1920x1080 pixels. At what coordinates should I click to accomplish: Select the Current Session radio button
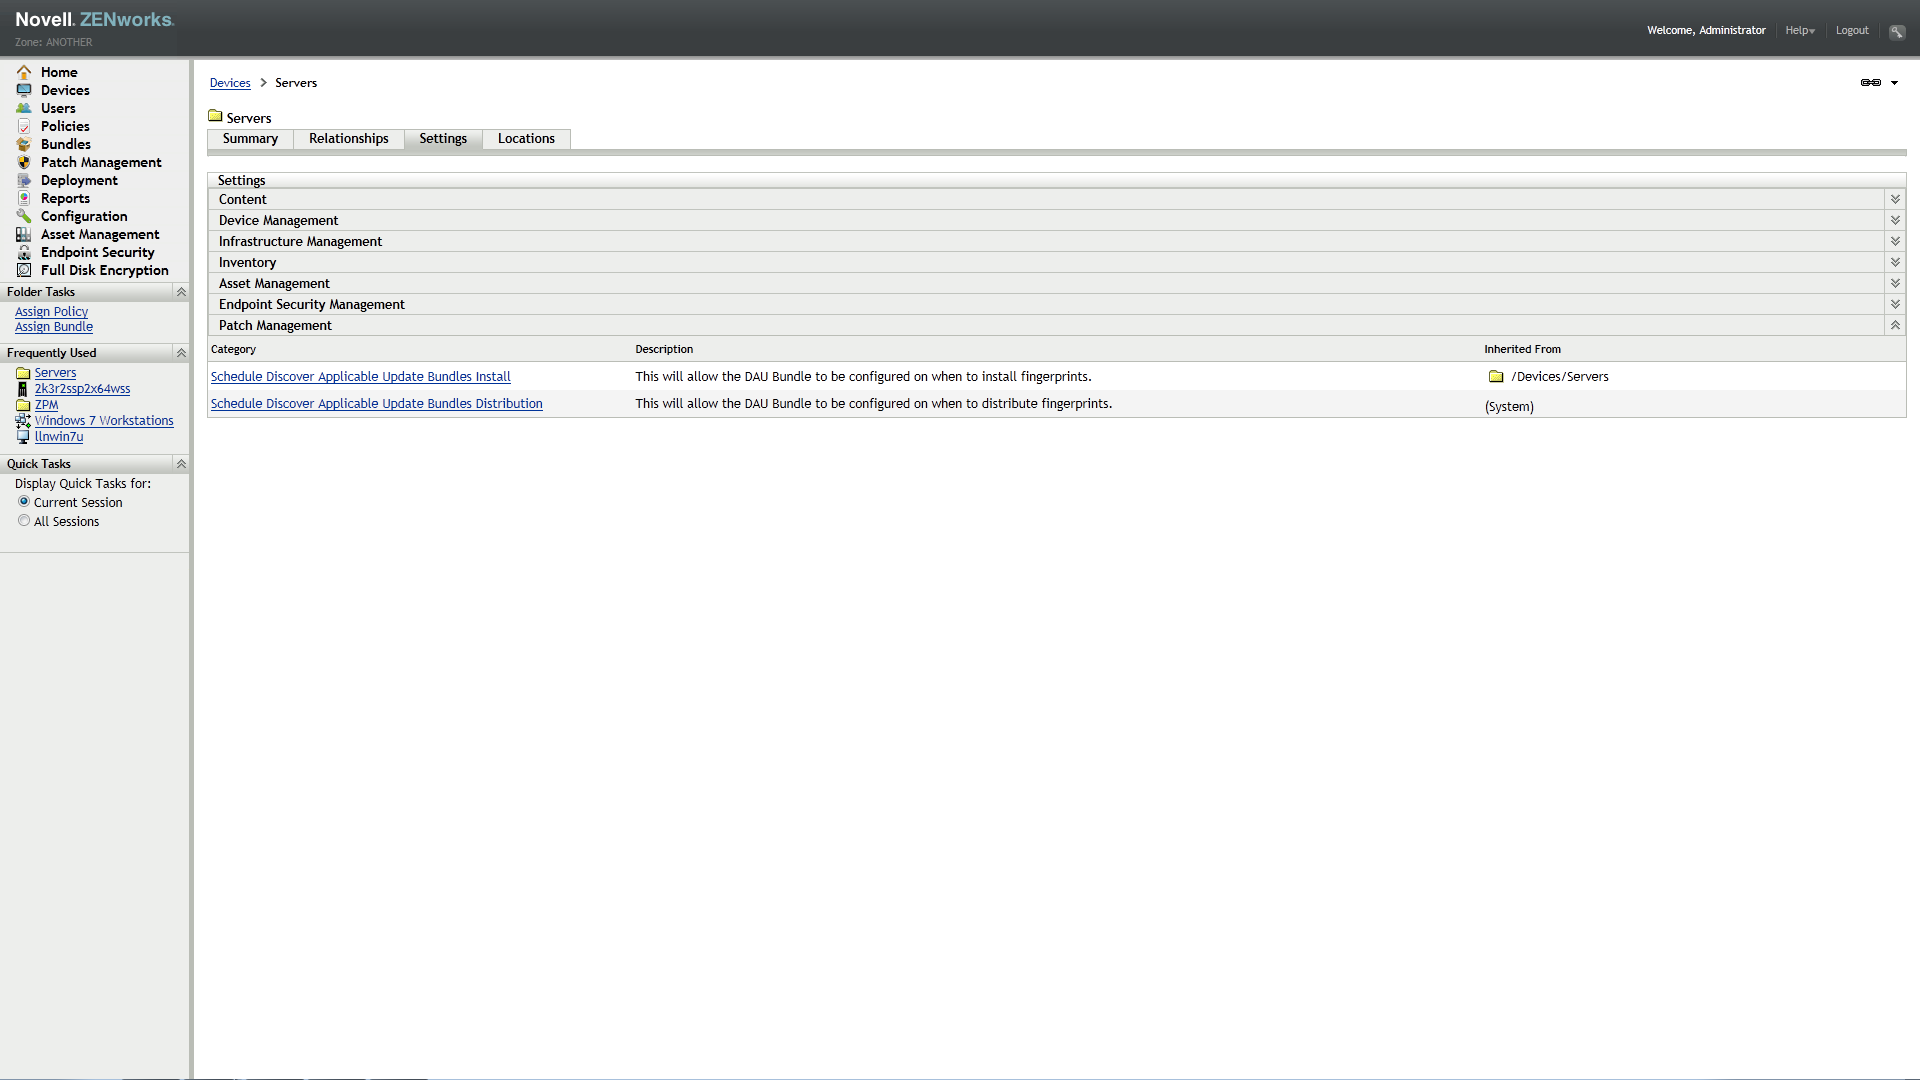pos(24,502)
